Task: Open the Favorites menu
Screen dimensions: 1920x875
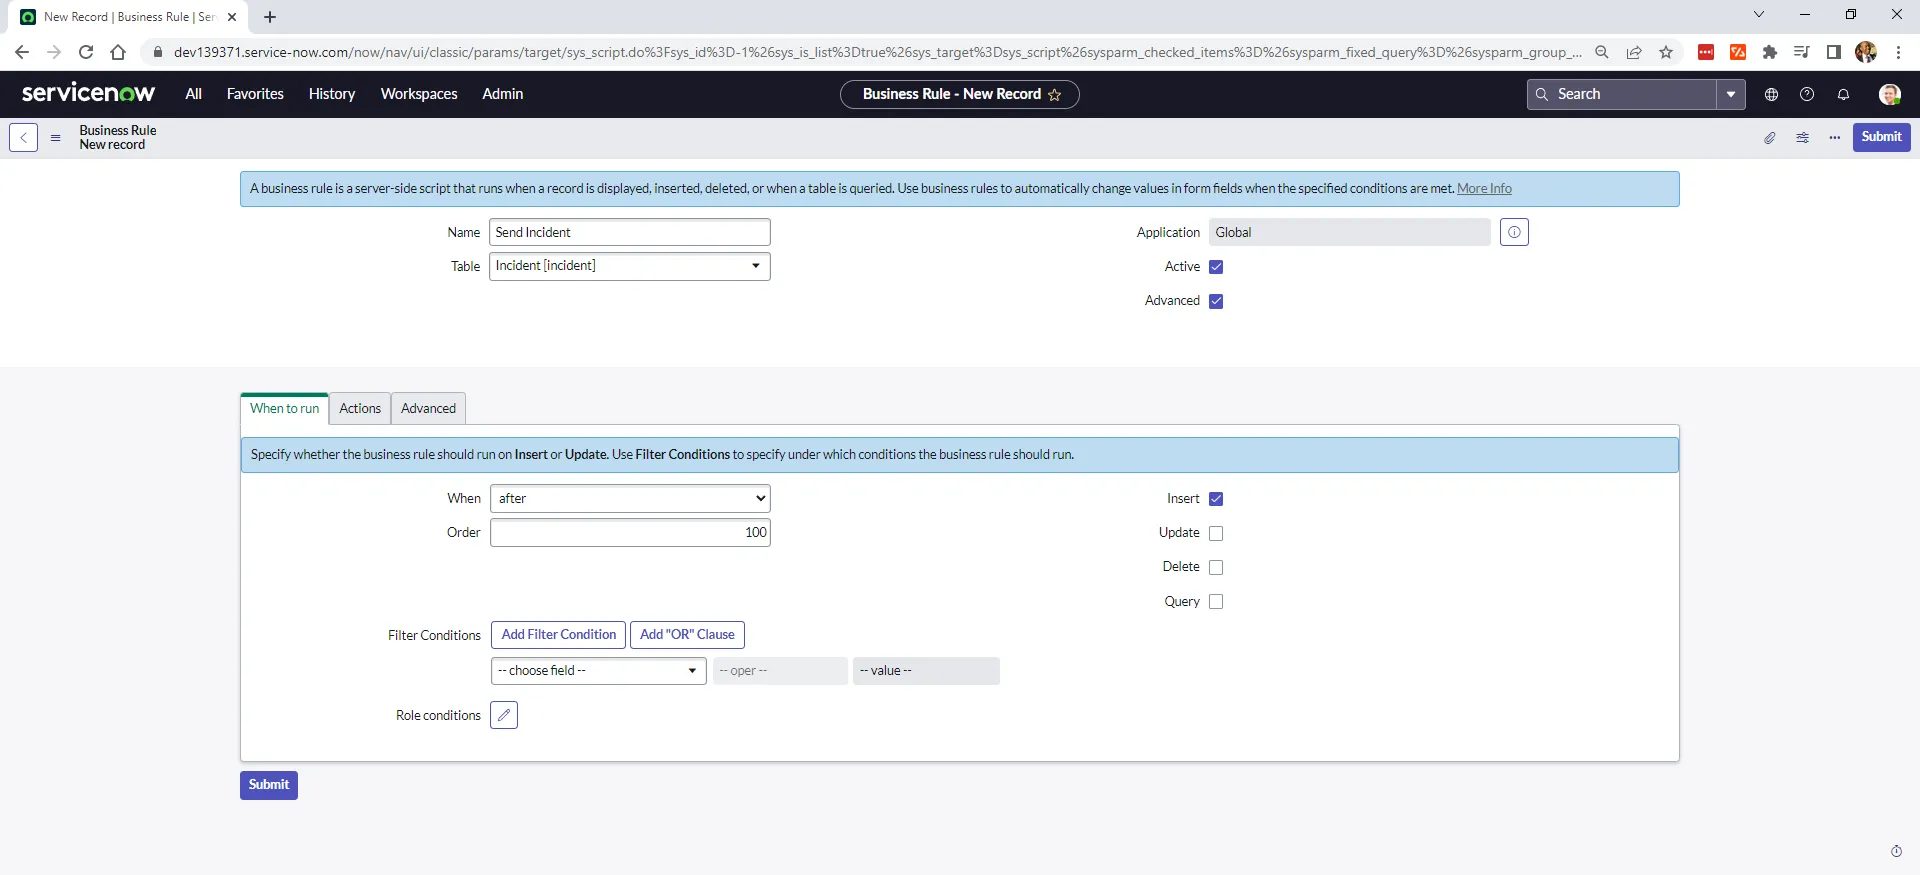Action: 255,94
